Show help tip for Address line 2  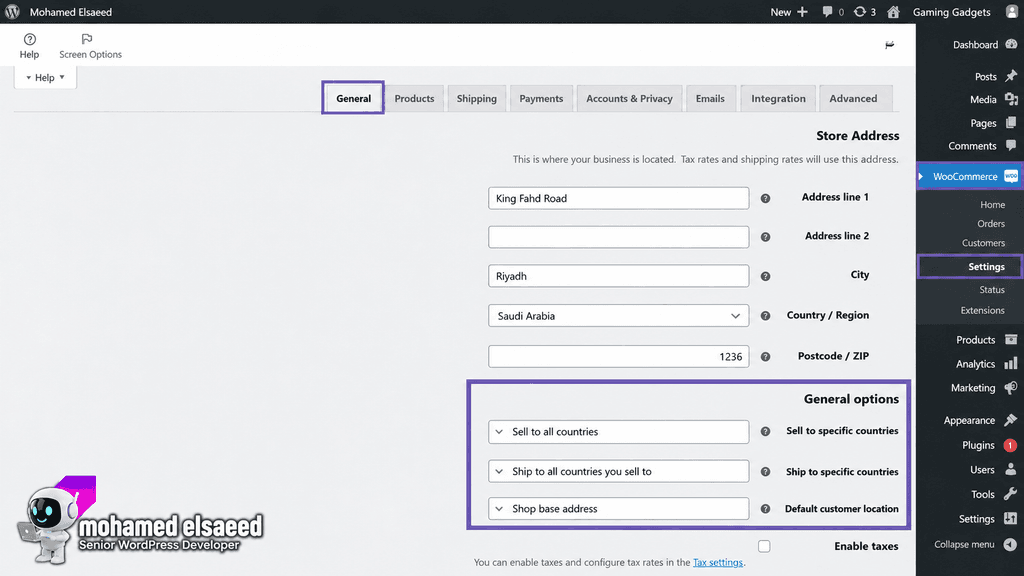pyautogui.click(x=765, y=237)
